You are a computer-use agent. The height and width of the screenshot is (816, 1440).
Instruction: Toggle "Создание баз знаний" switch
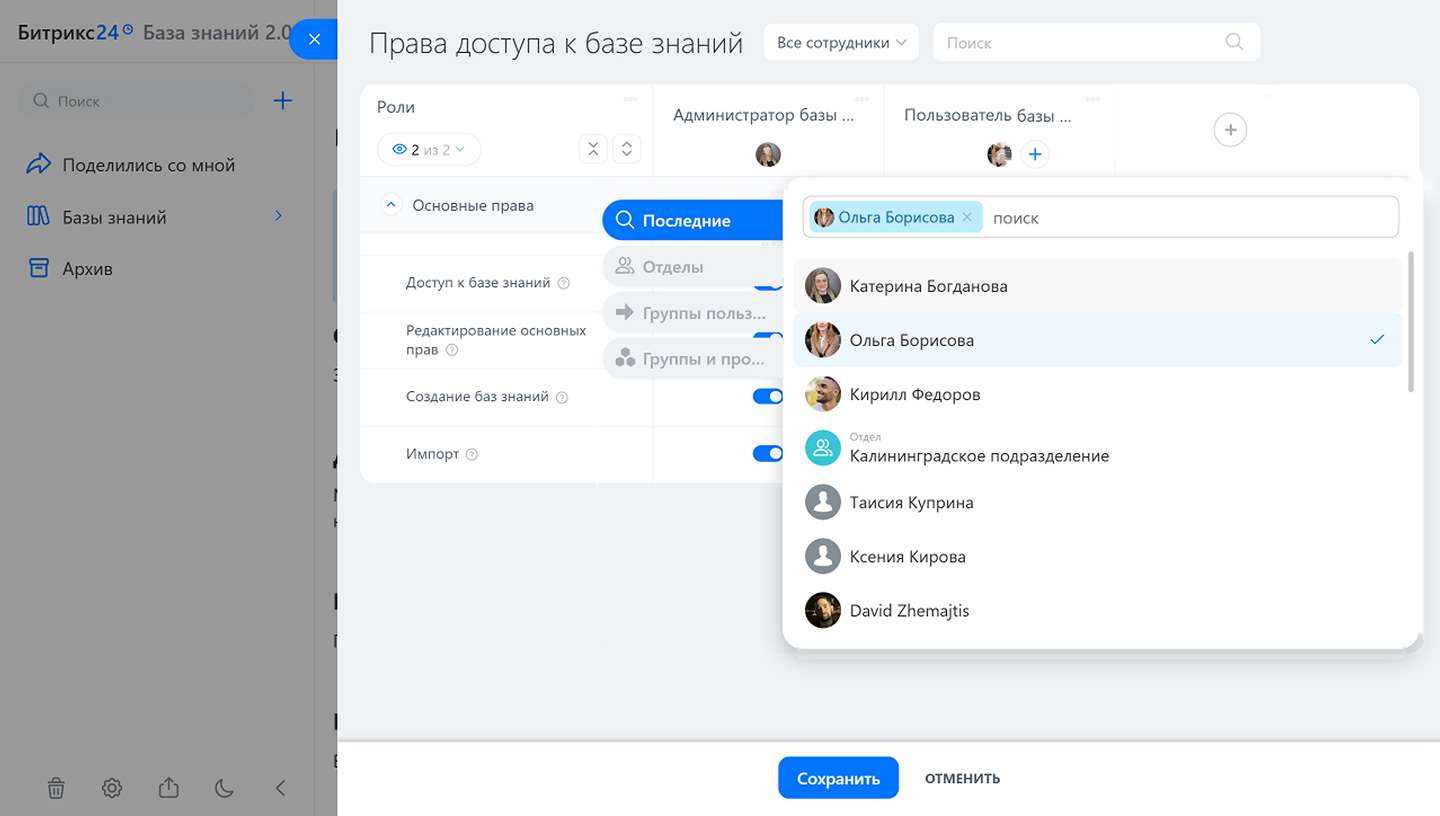coord(768,397)
